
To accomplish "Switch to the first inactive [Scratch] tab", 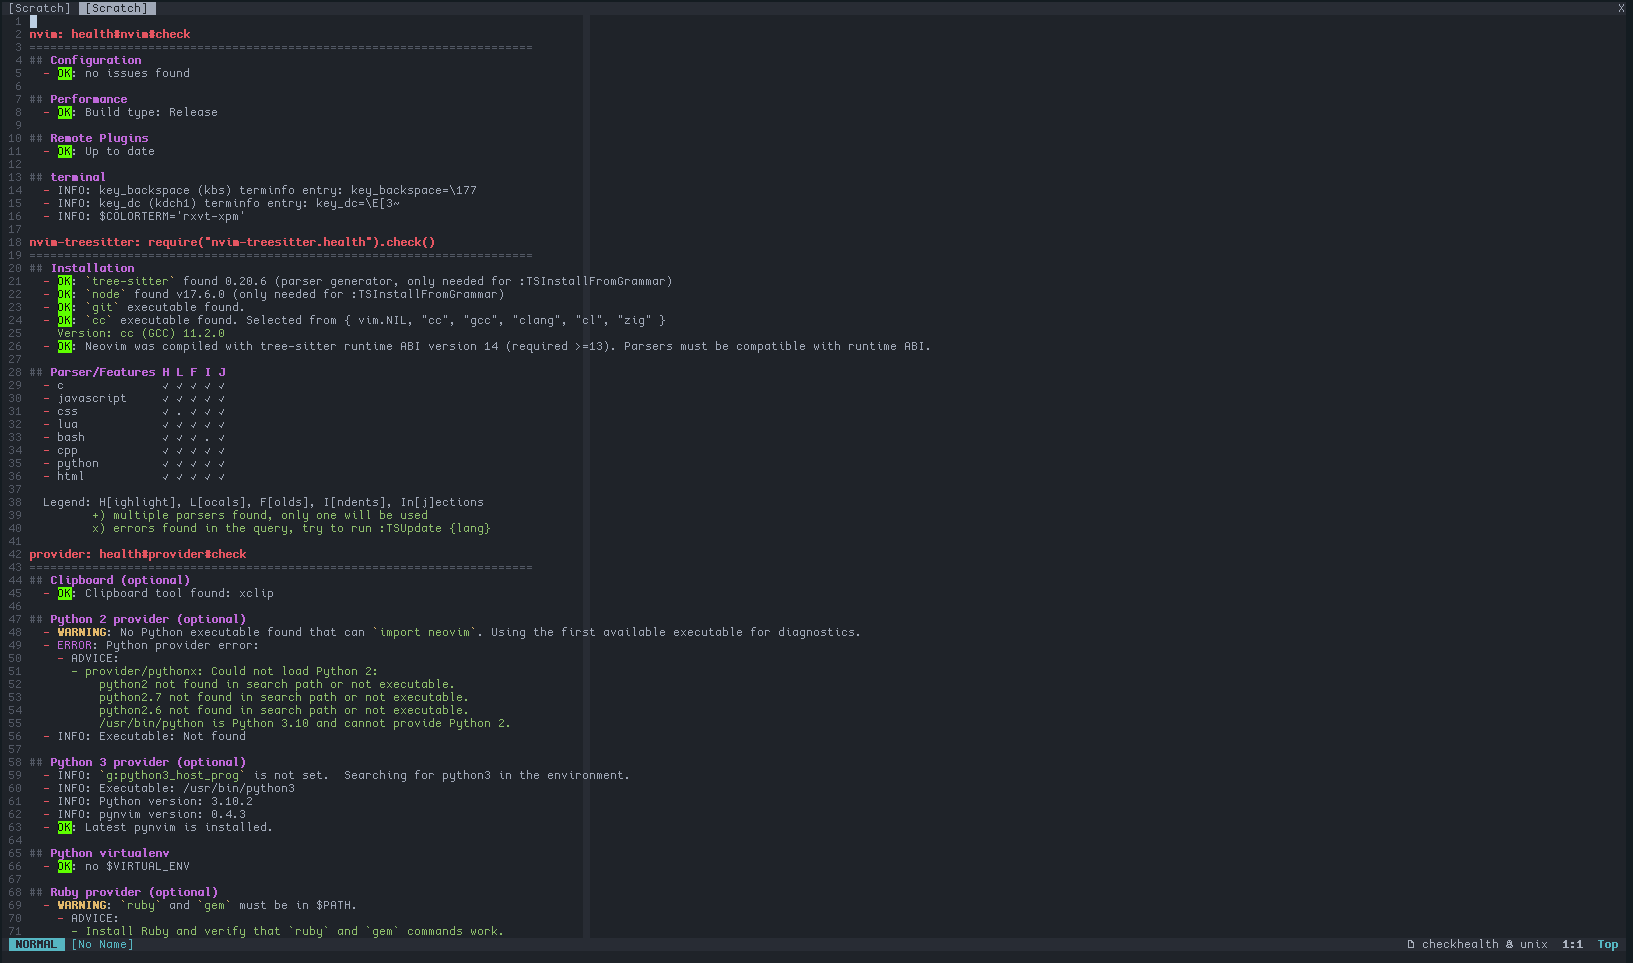I will click(39, 8).
